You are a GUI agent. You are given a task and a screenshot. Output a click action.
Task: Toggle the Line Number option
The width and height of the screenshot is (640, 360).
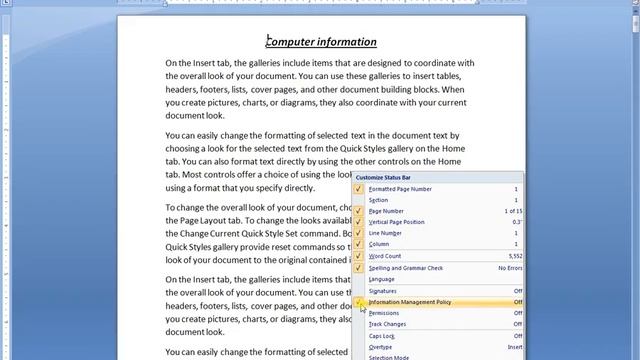coord(438,233)
